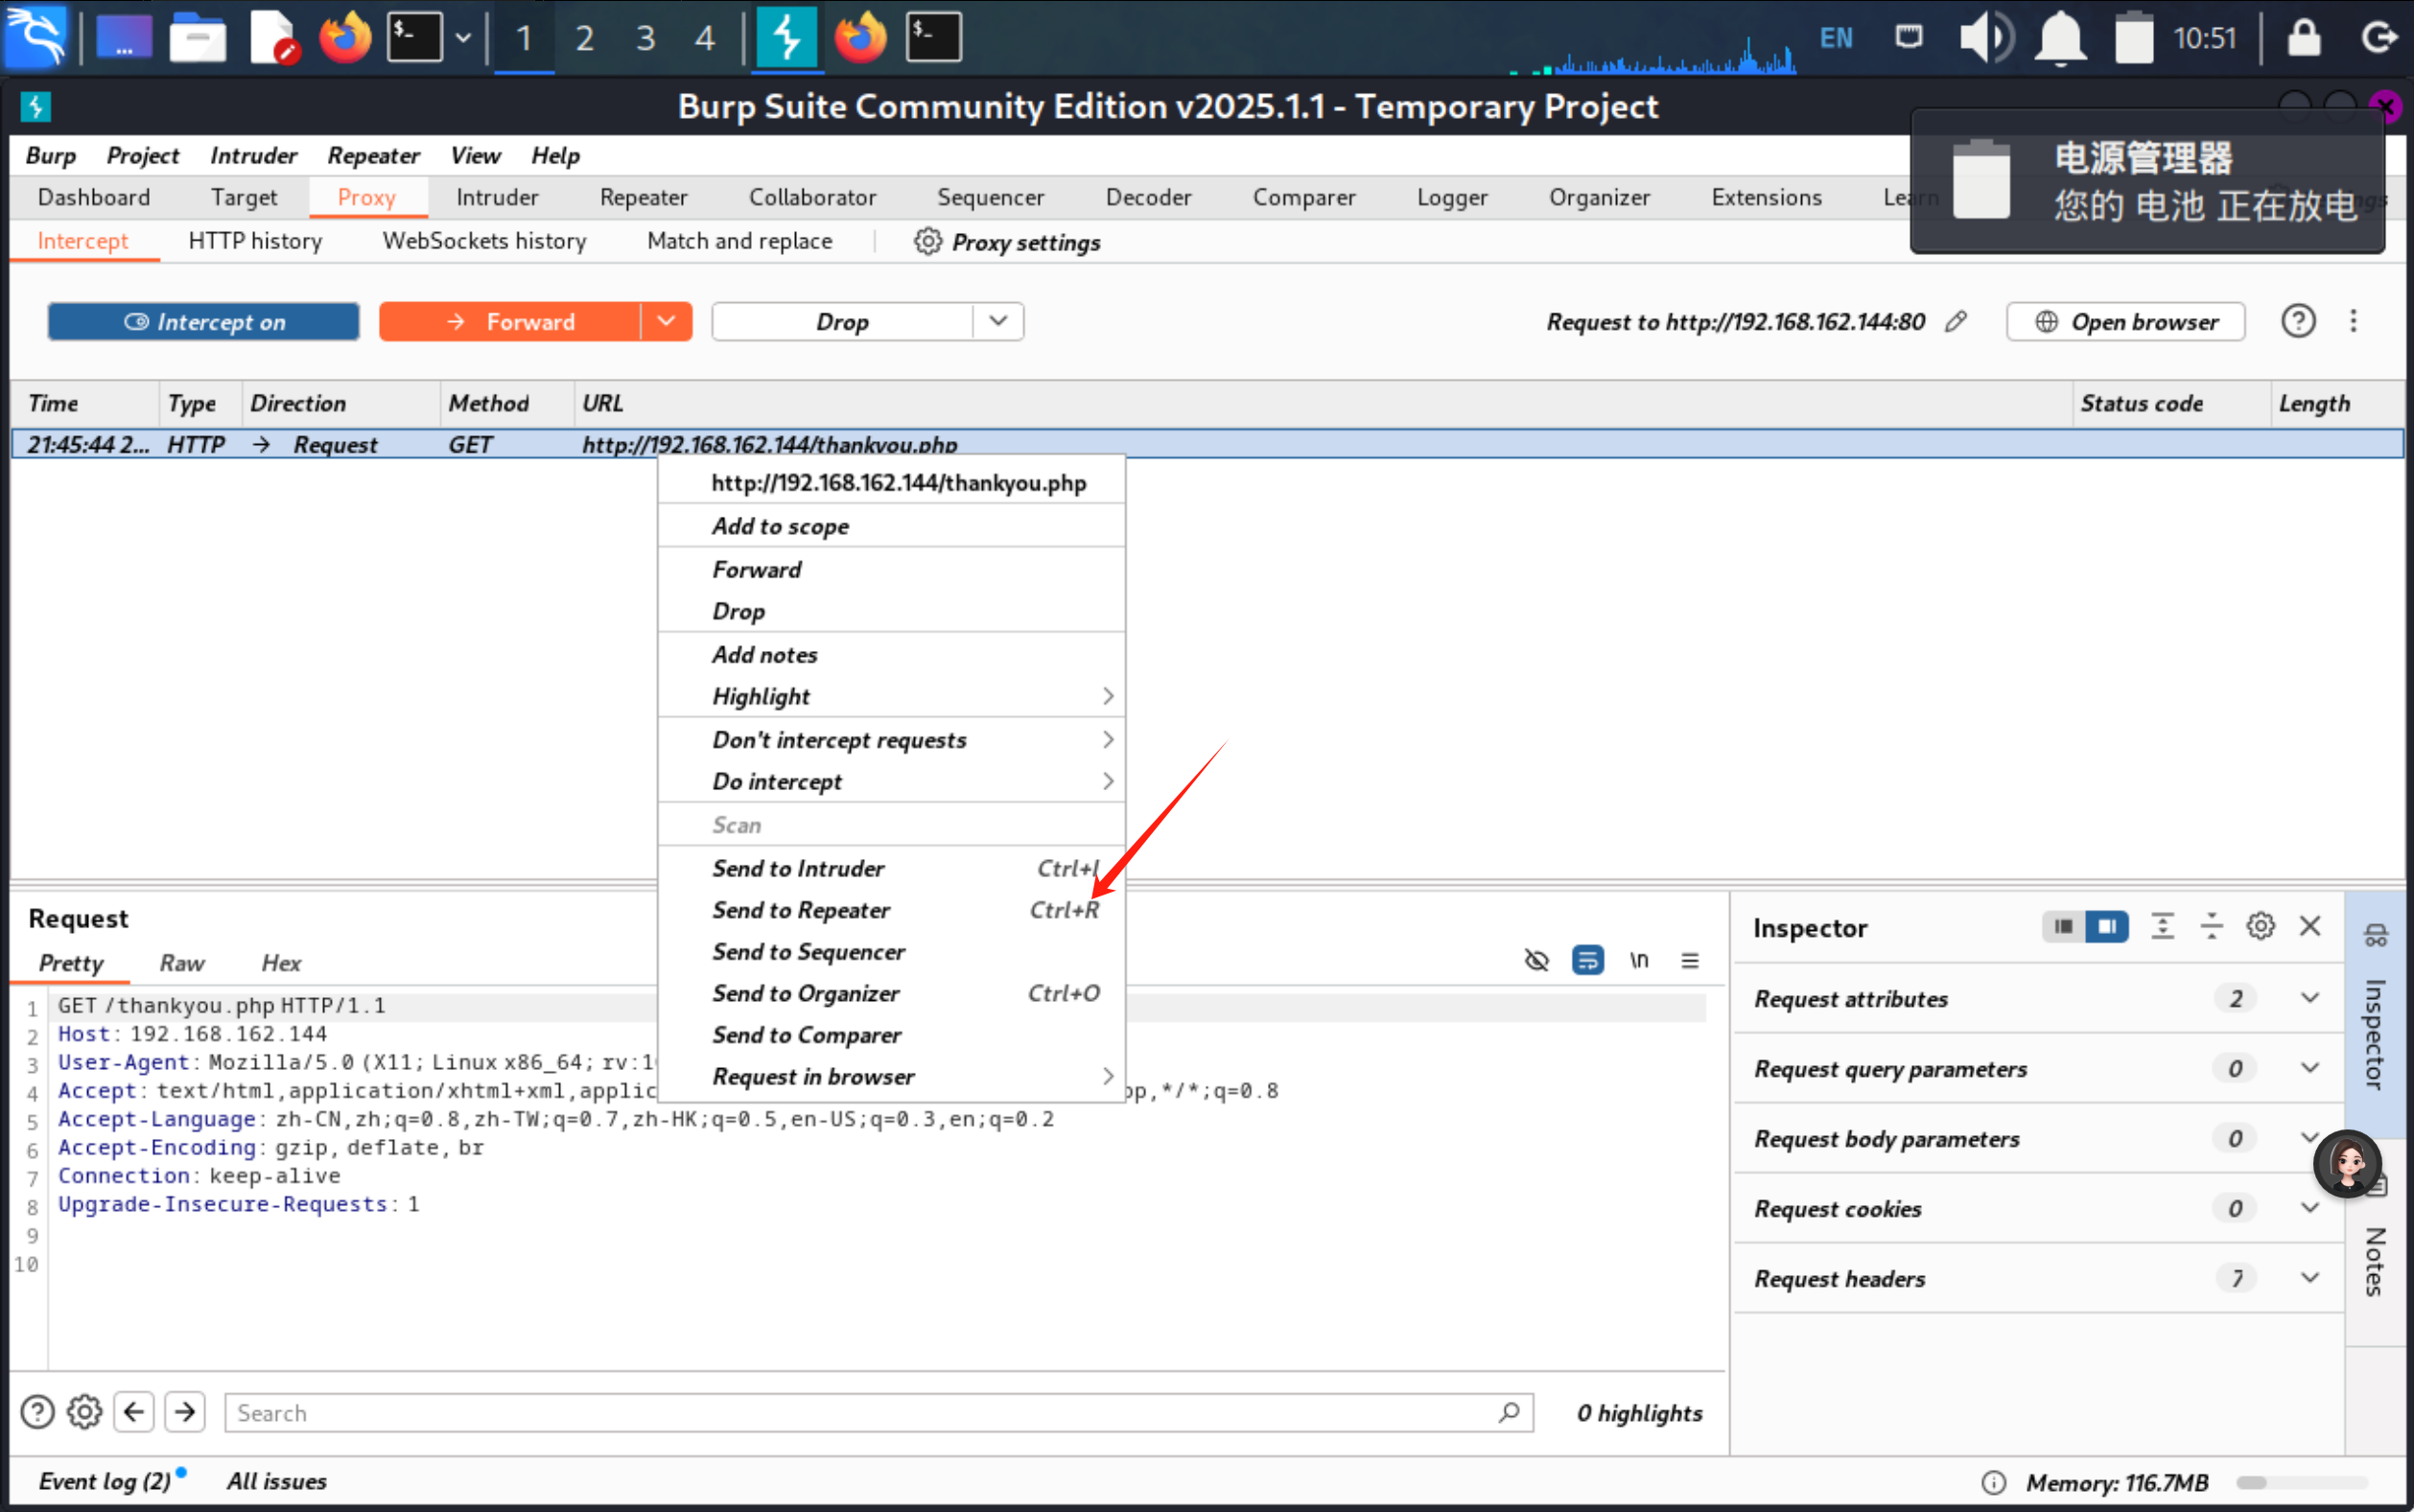Open the Proxy settings gear
The image size is (2414, 1512).
tap(927, 241)
